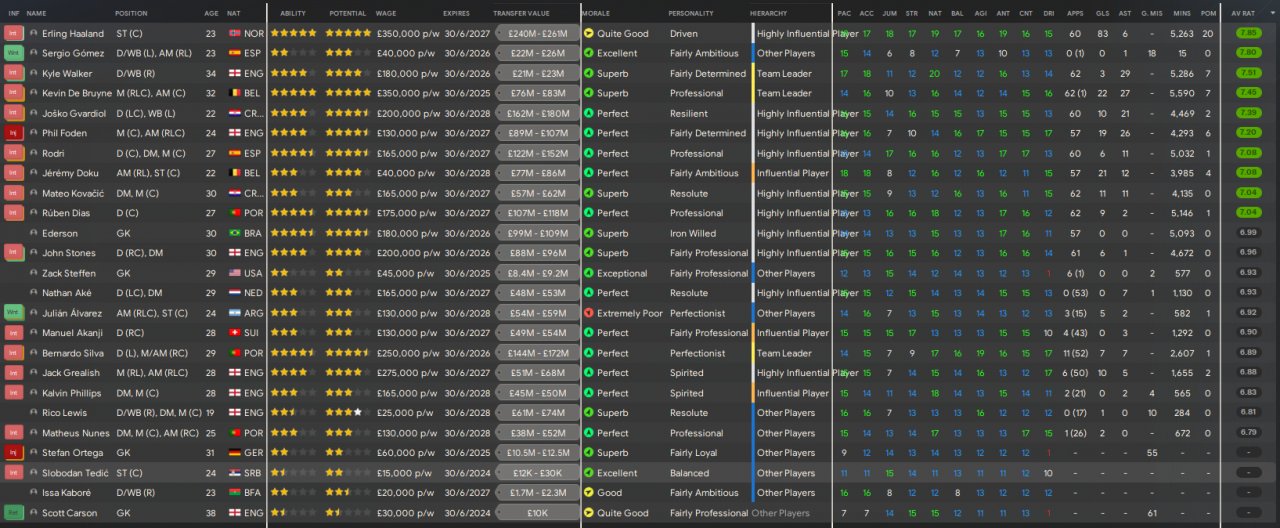Click the red 'Inj' injury badge for Phil Foden
This screenshot has width=1280, height=528.
(x=14, y=133)
